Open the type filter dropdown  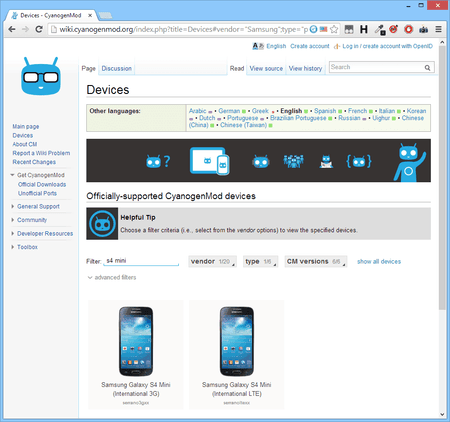tap(260, 262)
